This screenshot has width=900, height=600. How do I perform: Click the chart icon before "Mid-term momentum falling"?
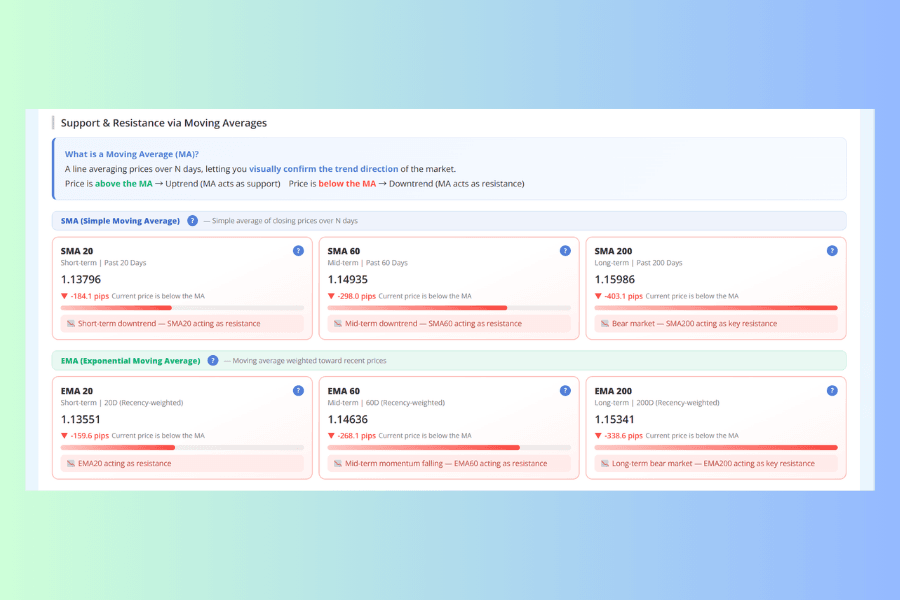tap(338, 464)
